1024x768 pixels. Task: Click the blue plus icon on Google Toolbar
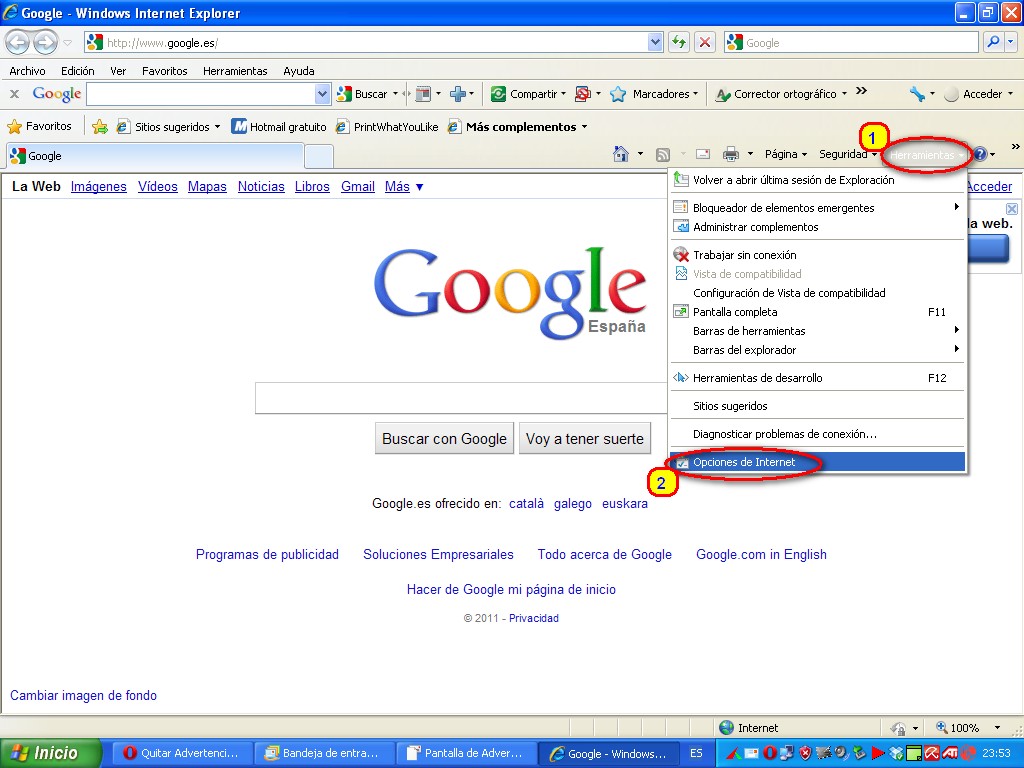(x=458, y=94)
